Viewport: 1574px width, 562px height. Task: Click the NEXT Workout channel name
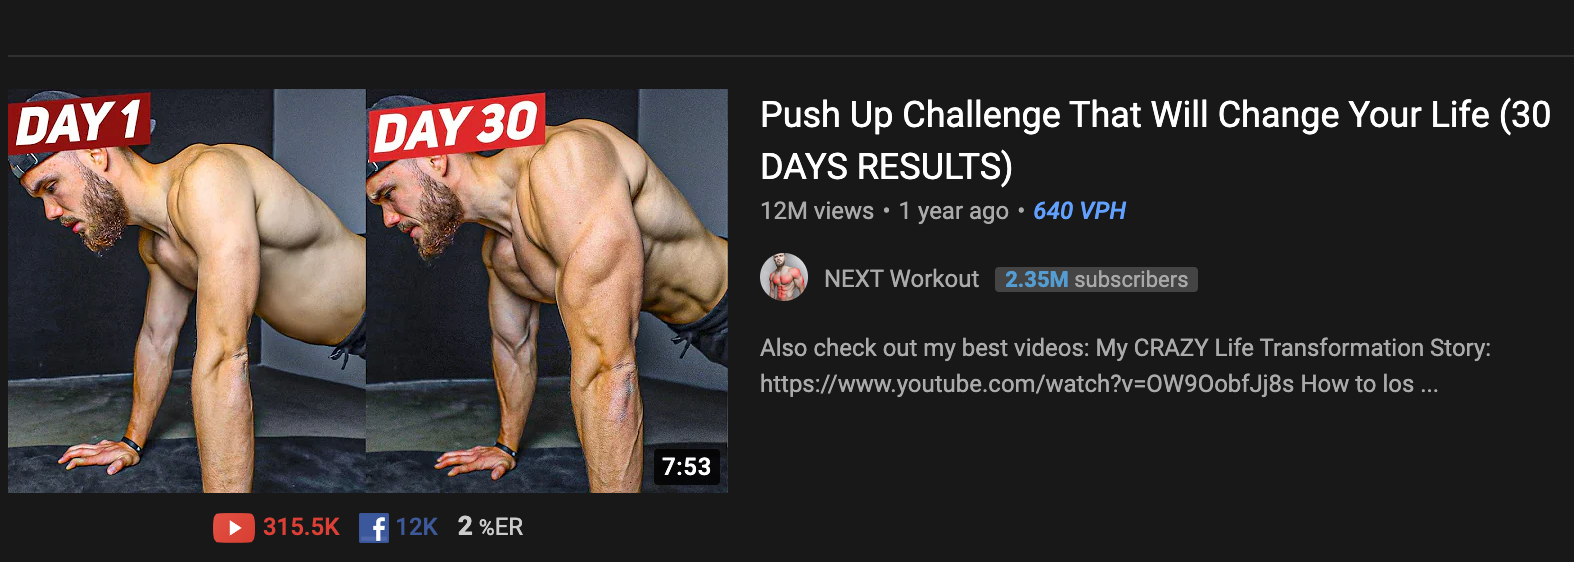pyautogui.click(x=901, y=279)
